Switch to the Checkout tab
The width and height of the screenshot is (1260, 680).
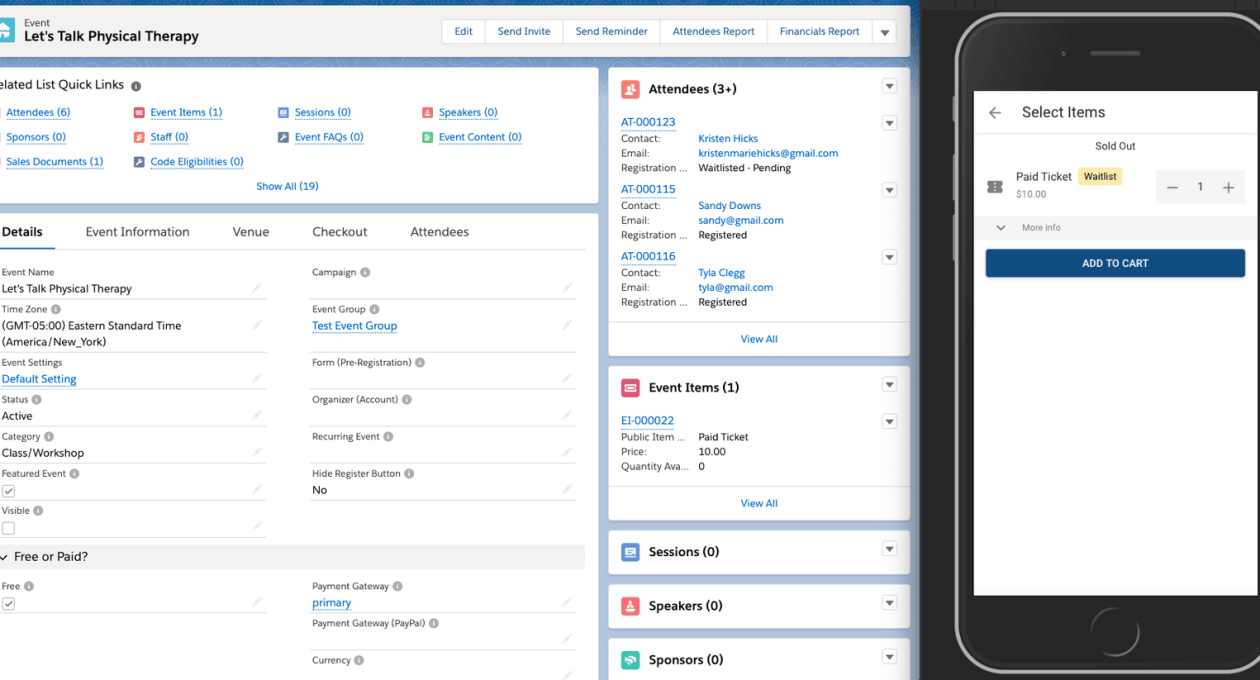[x=340, y=232]
